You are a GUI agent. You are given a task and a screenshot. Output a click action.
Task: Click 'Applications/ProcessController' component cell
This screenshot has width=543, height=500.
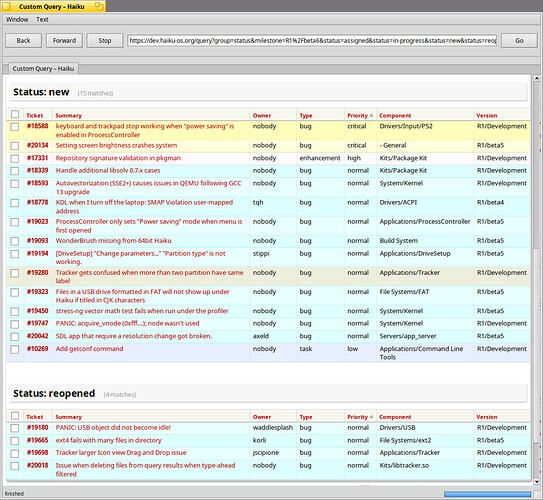[425, 221]
